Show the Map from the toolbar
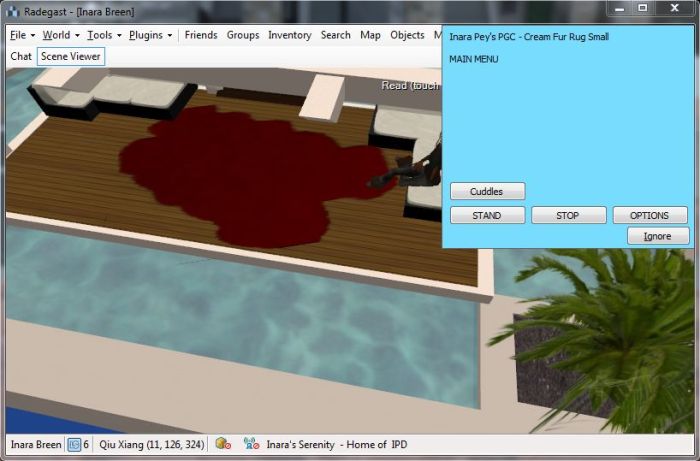The image size is (700, 461). click(371, 35)
